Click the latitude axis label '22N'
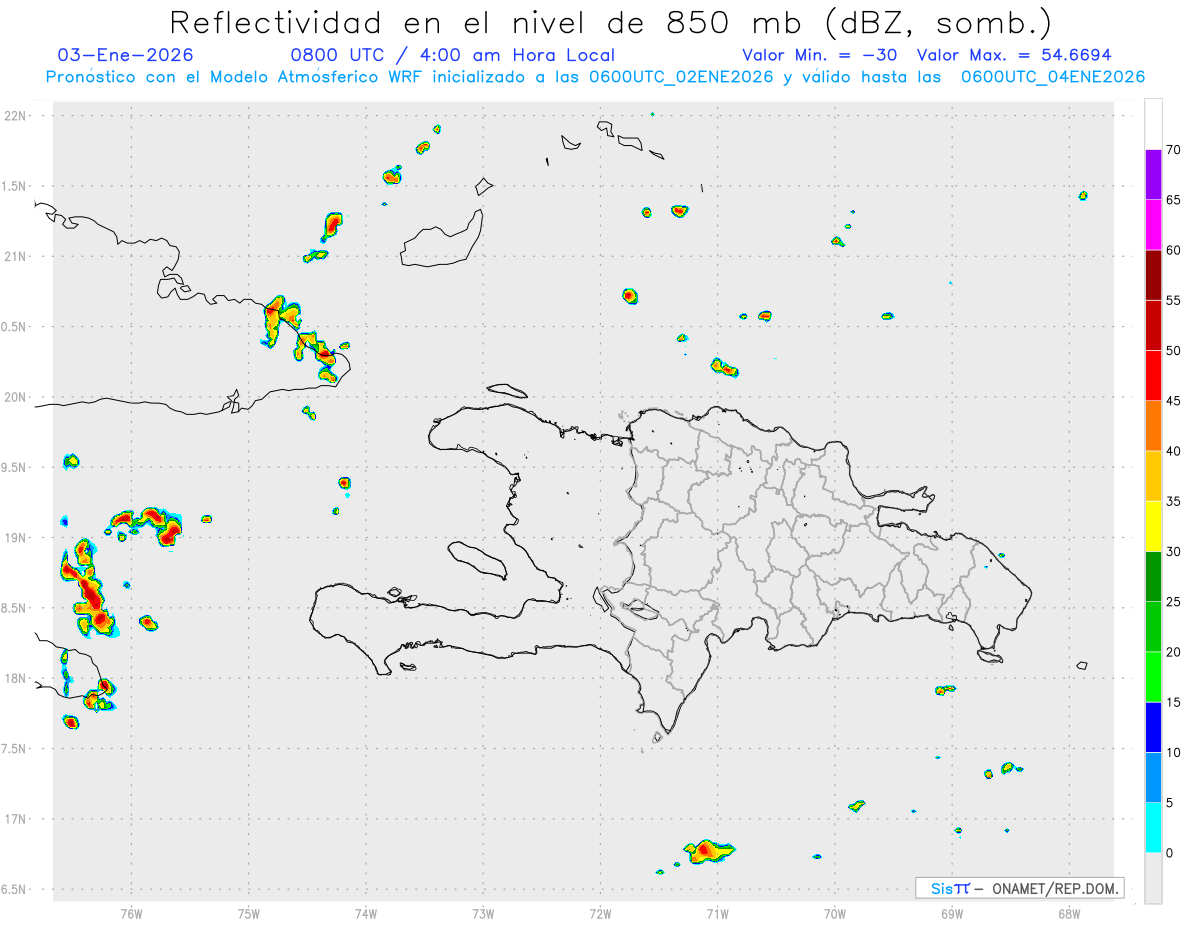The height and width of the screenshot is (927, 1200). tap(16, 116)
